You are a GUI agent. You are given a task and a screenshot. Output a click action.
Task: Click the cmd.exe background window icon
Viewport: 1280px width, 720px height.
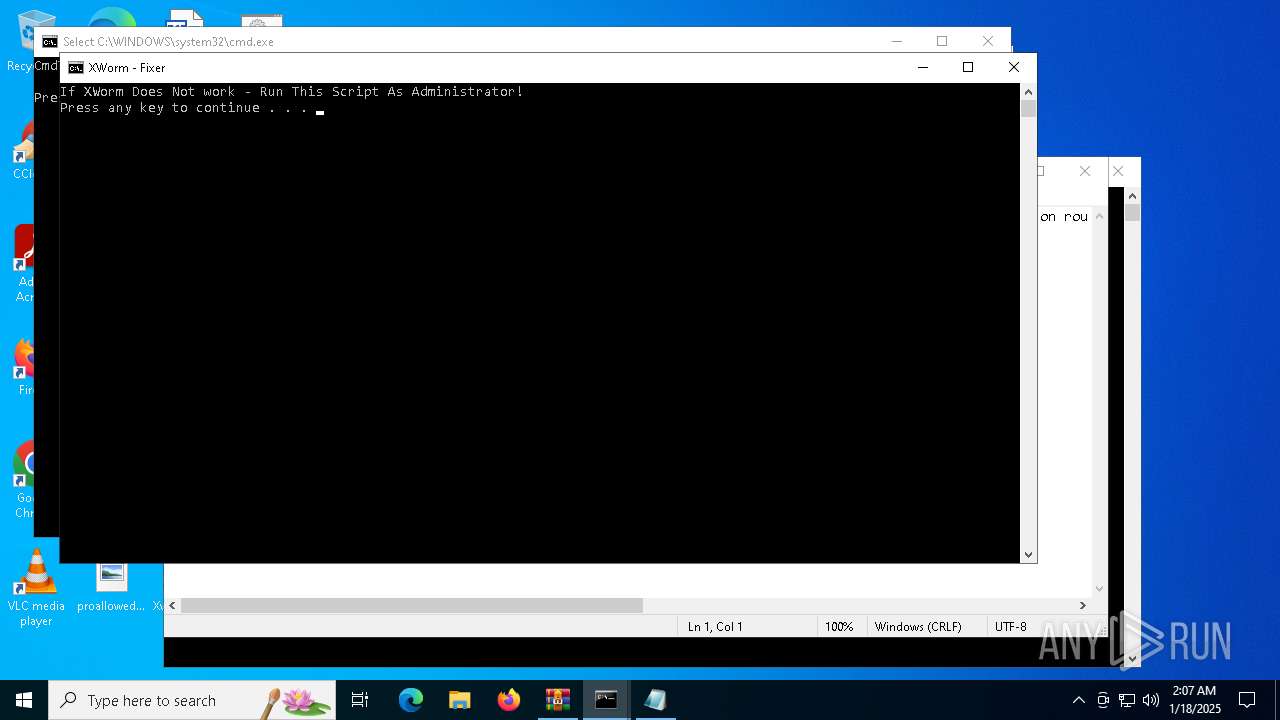pyautogui.click(x=49, y=41)
